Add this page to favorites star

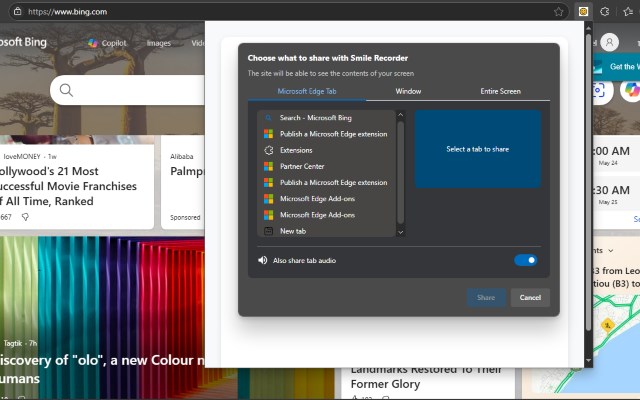(558, 11)
